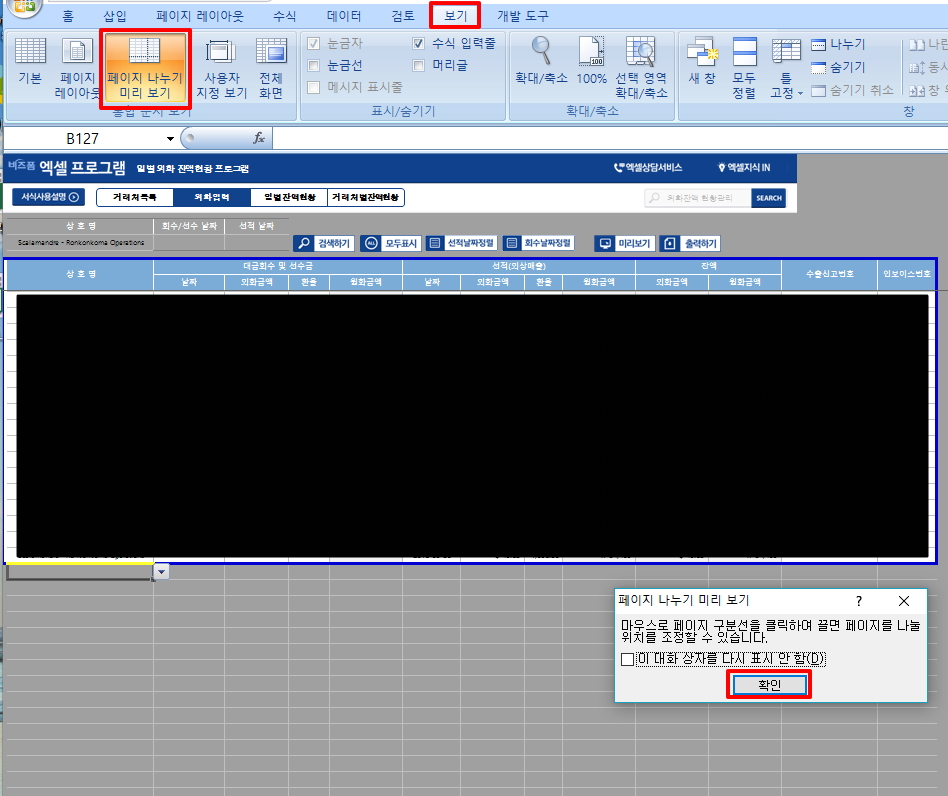The image size is (948, 796).
Task: Click the 모두표시 button in sheet
Action: click(x=390, y=243)
